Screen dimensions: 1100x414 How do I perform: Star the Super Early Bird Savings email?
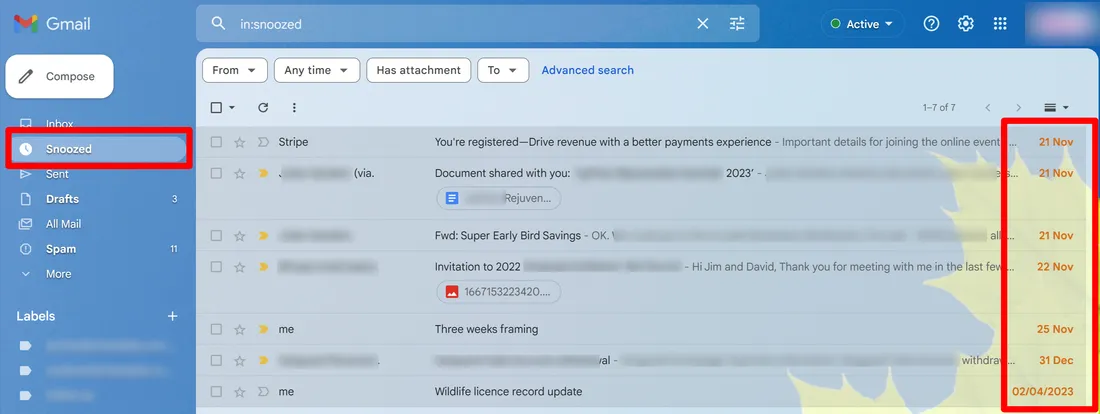240,236
